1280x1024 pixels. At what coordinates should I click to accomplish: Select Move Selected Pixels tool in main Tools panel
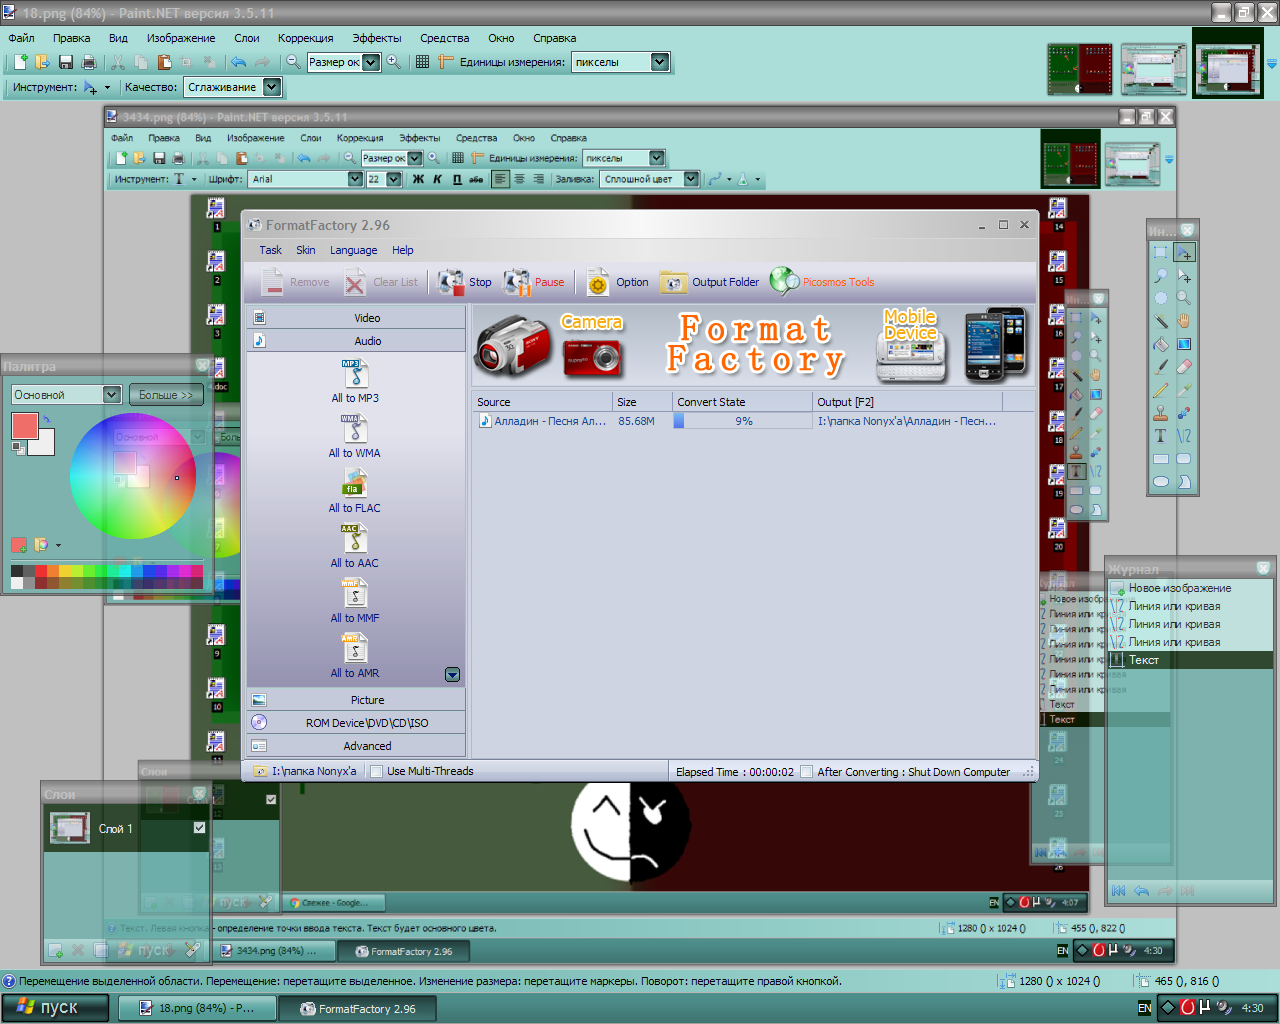click(1184, 252)
